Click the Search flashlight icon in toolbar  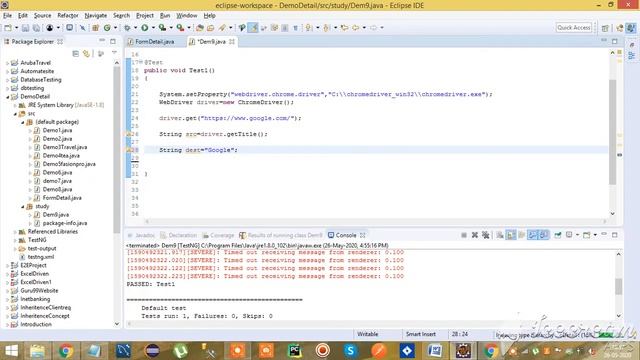click(222, 28)
